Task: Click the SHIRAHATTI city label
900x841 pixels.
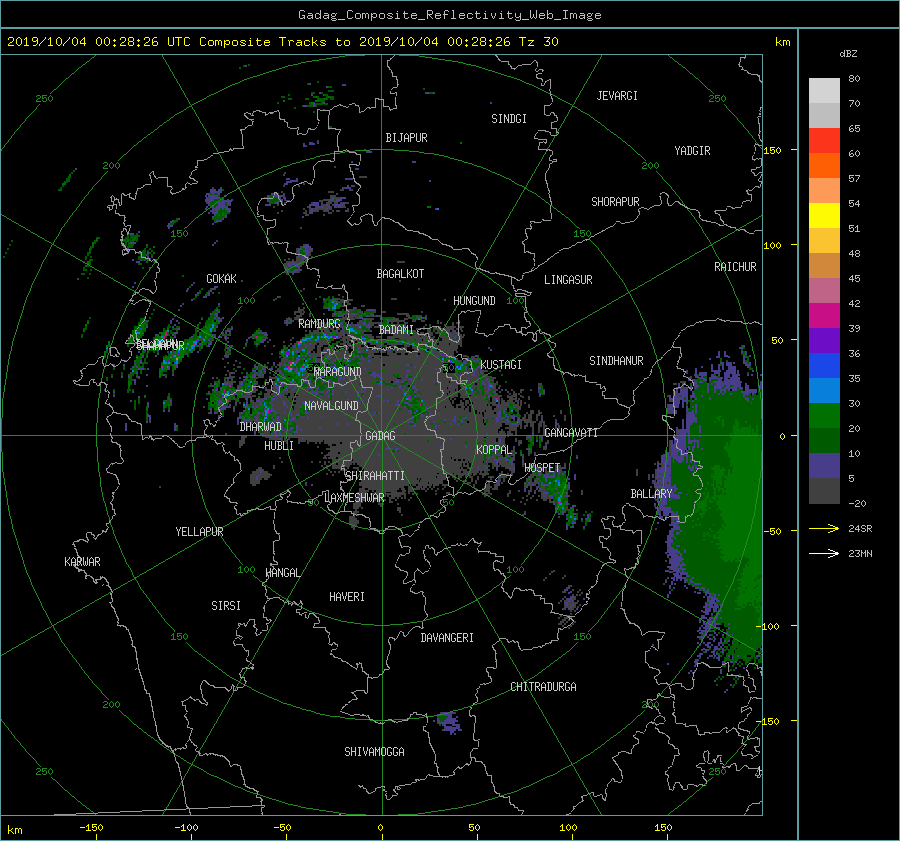Action: (375, 476)
